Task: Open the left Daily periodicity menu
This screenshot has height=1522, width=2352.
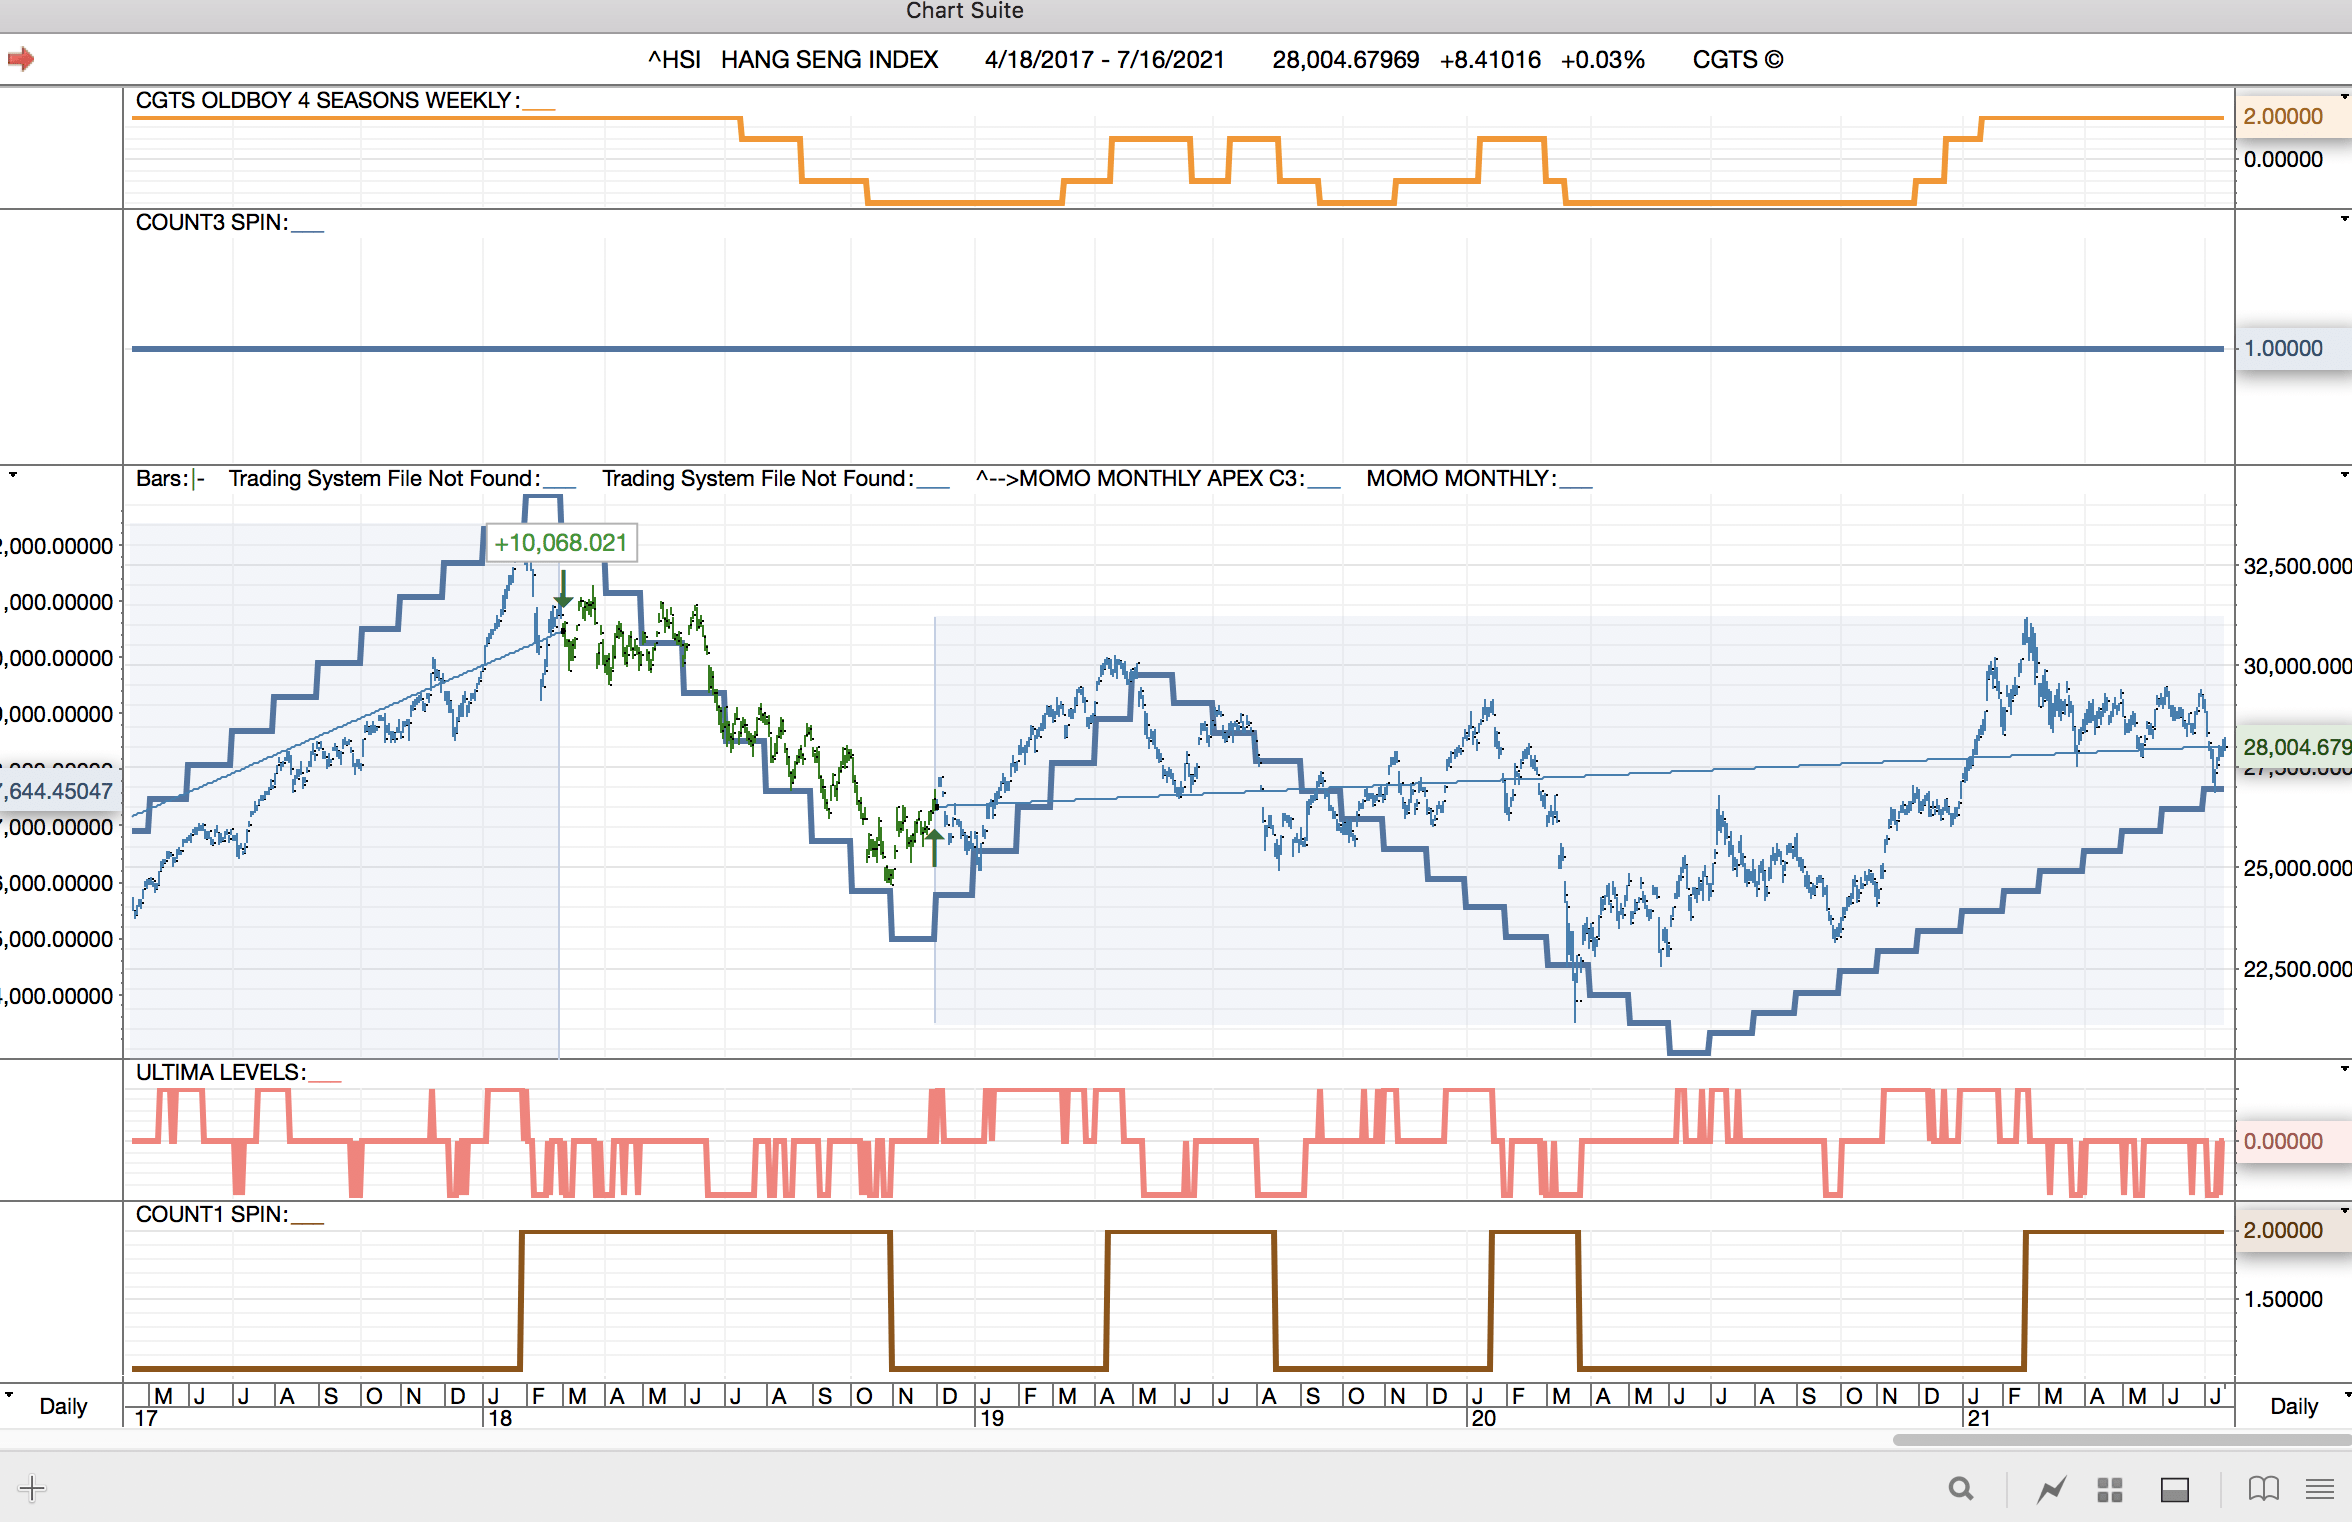Action: coord(62,1406)
